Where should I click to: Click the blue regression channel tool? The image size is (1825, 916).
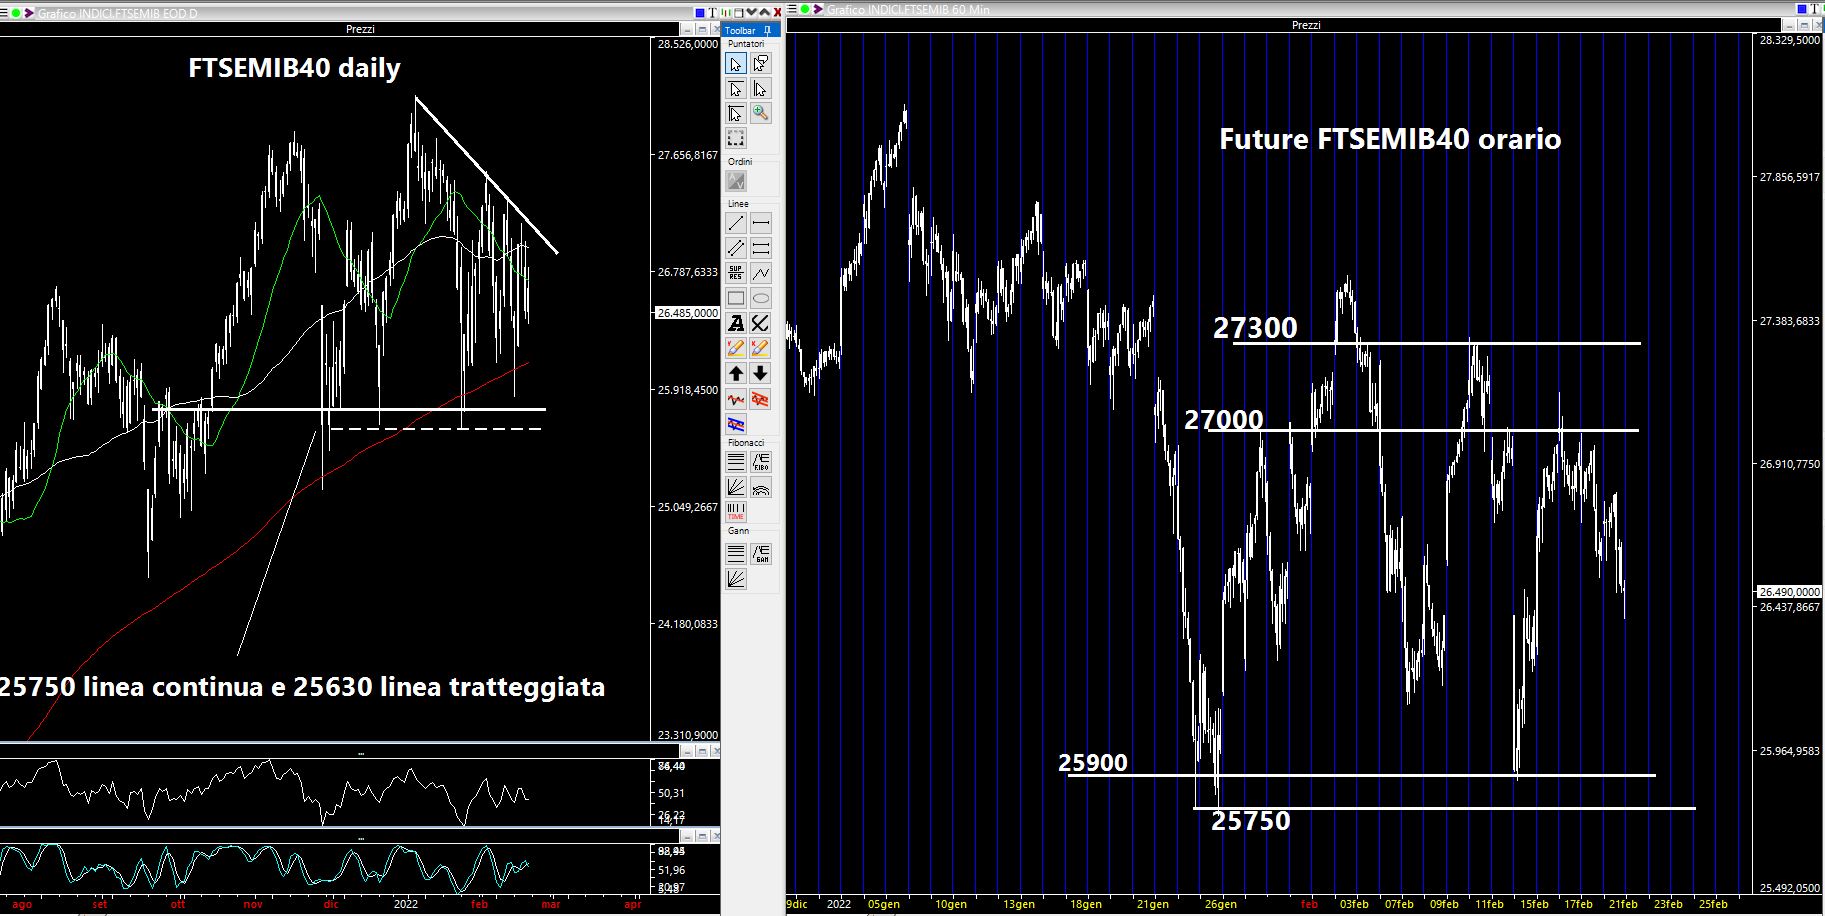(x=736, y=424)
